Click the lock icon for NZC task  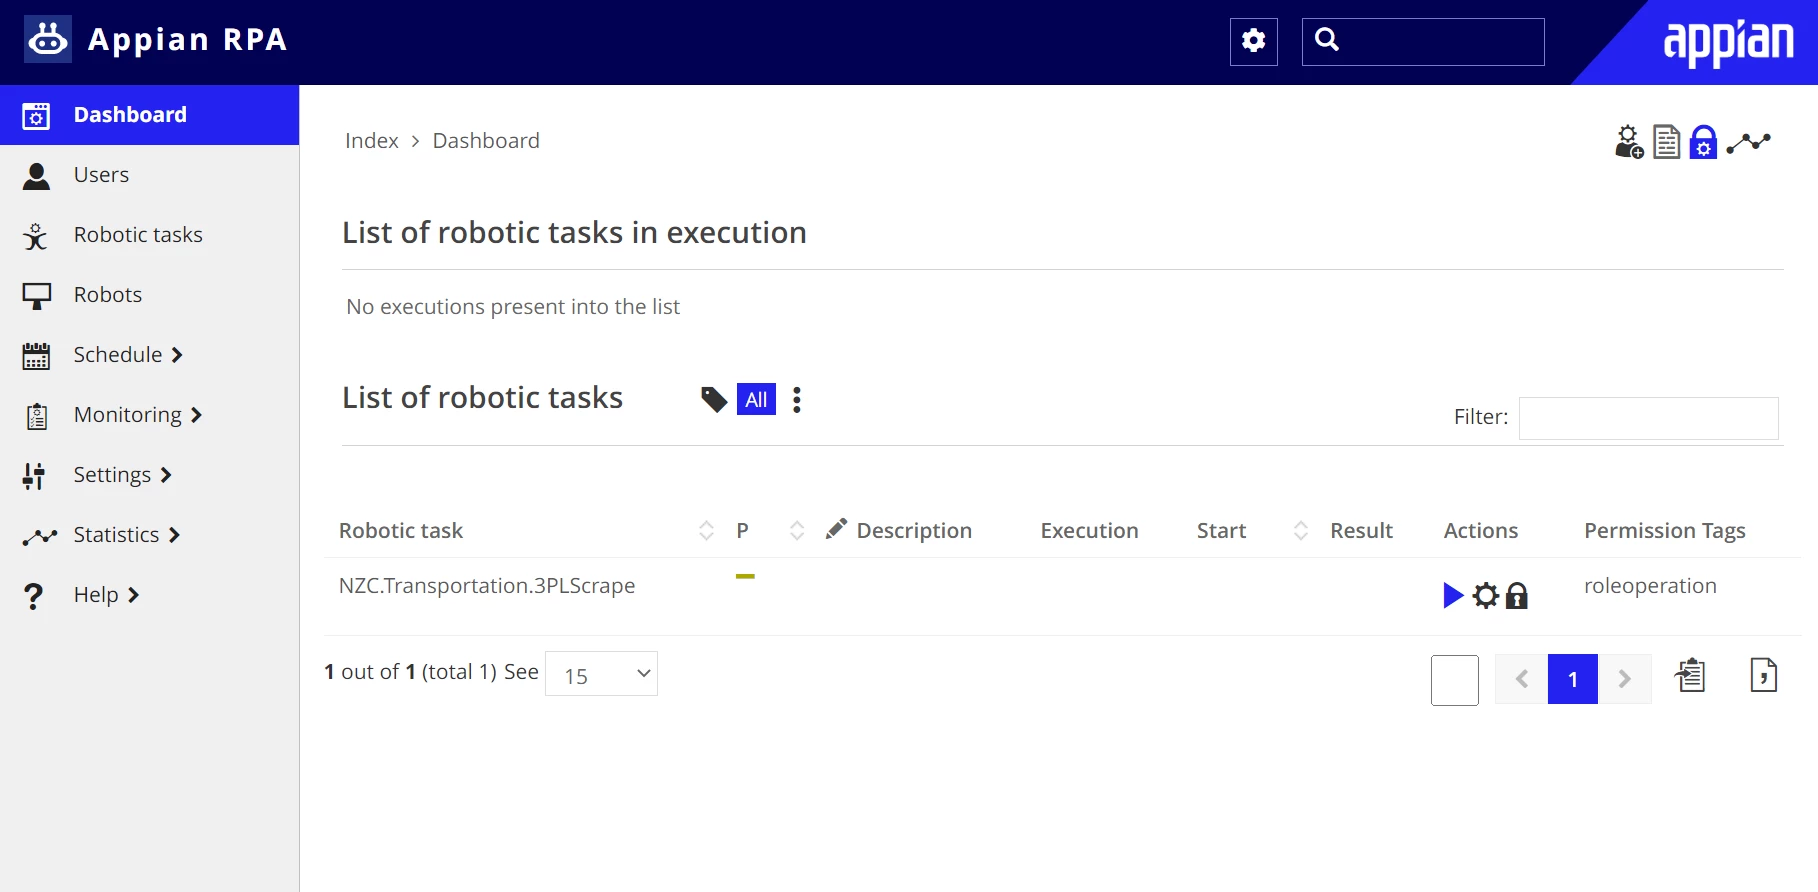click(x=1517, y=596)
